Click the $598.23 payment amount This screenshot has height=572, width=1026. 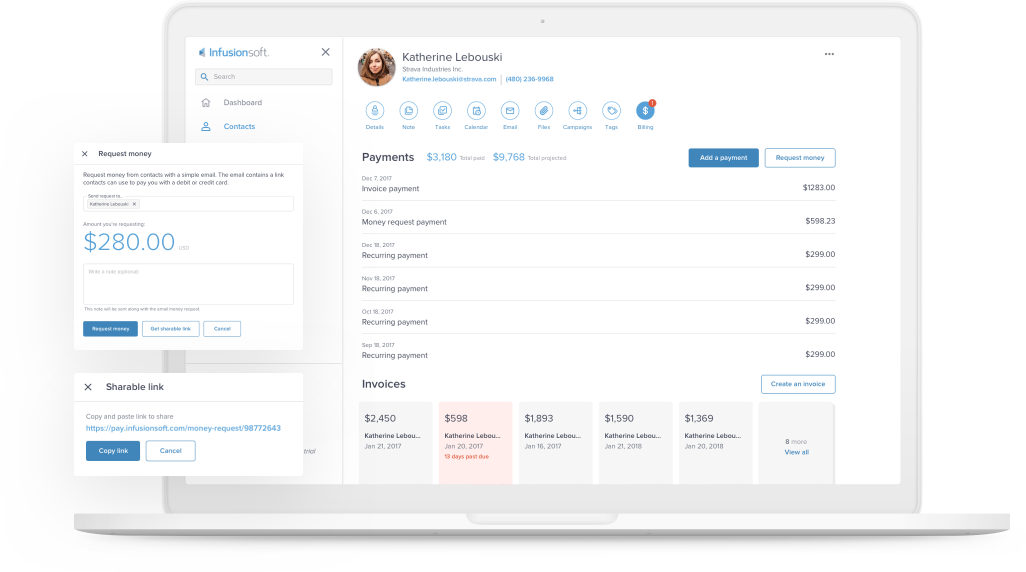click(x=820, y=221)
